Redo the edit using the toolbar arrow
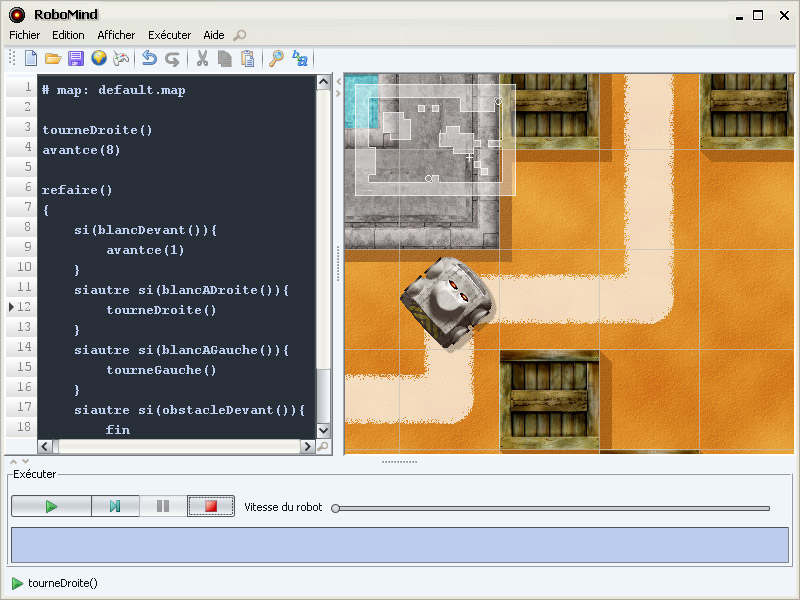800x600 pixels. click(172, 59)
